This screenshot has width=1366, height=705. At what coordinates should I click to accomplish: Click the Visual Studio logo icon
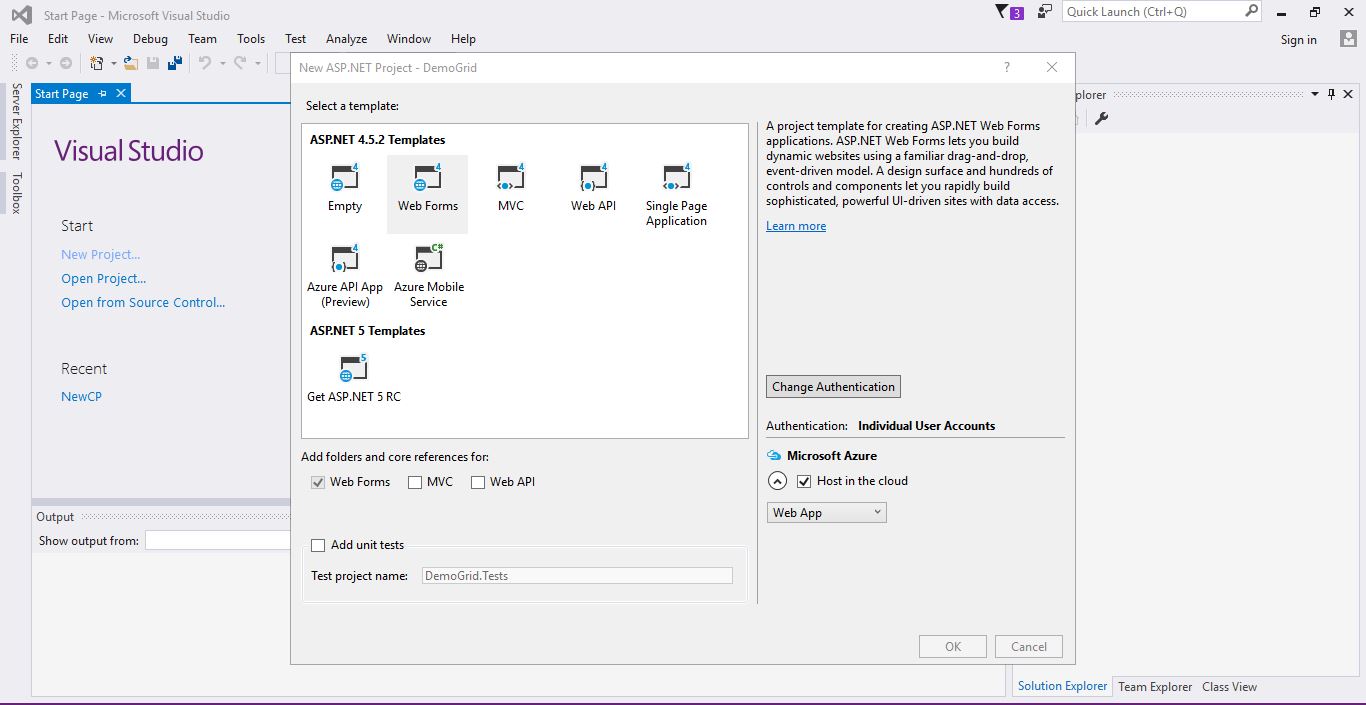pyautogui.click(x=21, y=15)
